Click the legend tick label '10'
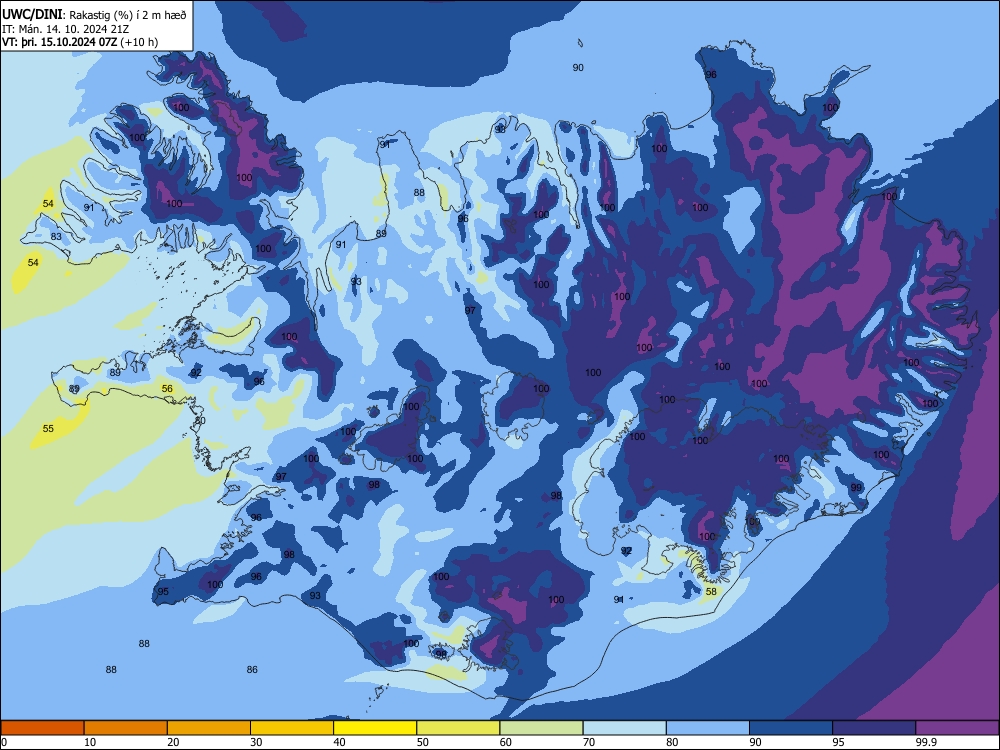The height and width of the screenshot is (750, 1000). point(90,742)
